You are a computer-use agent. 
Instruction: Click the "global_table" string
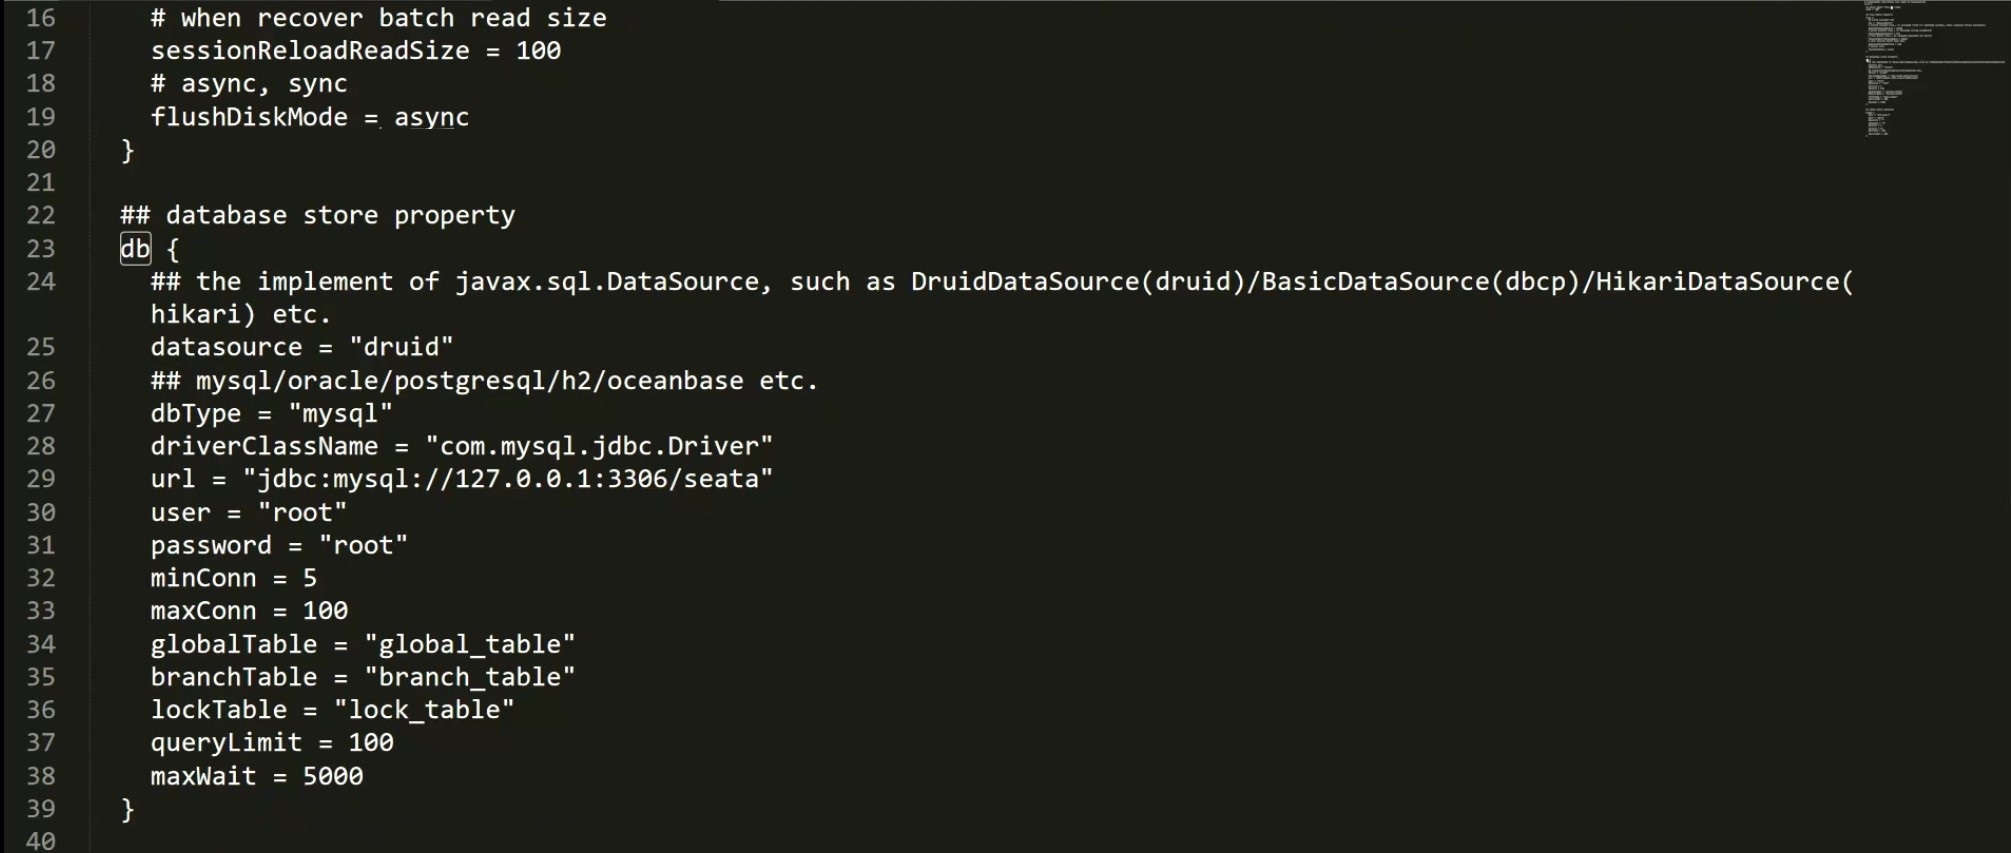tap(470, 644)
